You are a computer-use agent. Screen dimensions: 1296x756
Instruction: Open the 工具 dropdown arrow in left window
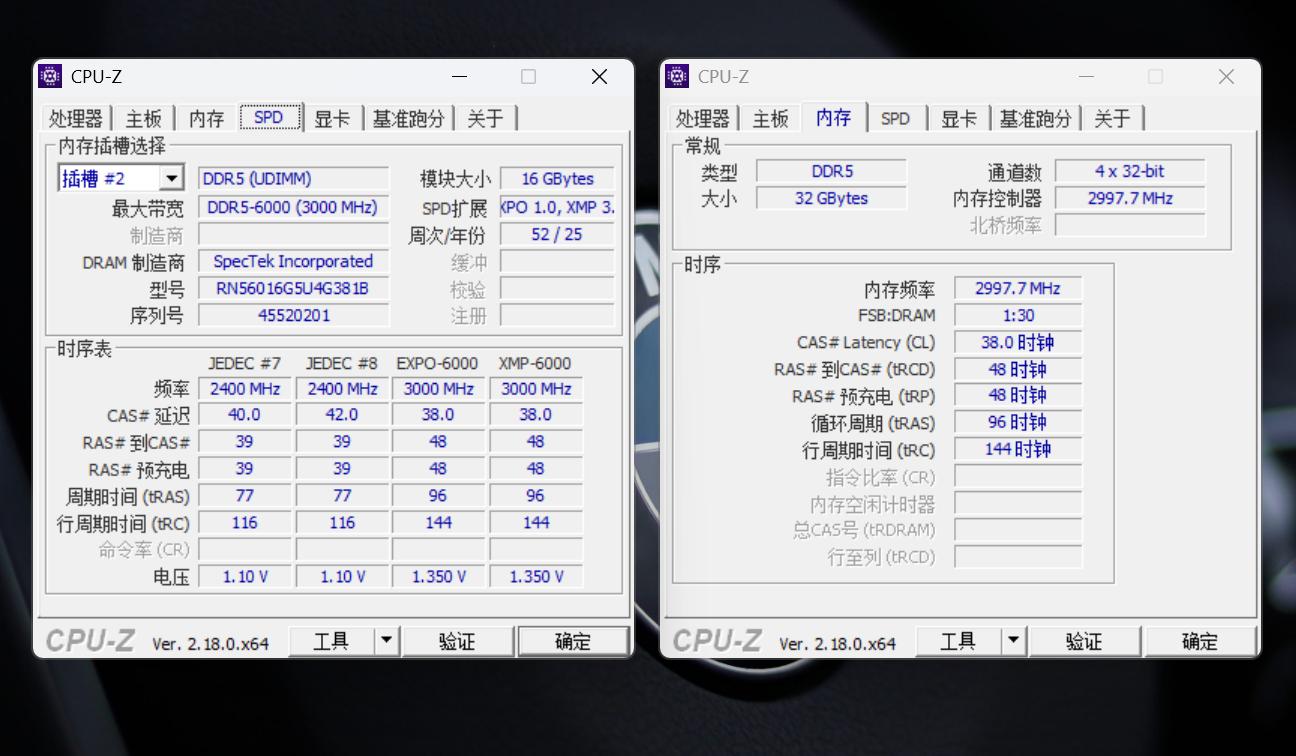click(x=388, y=641)
